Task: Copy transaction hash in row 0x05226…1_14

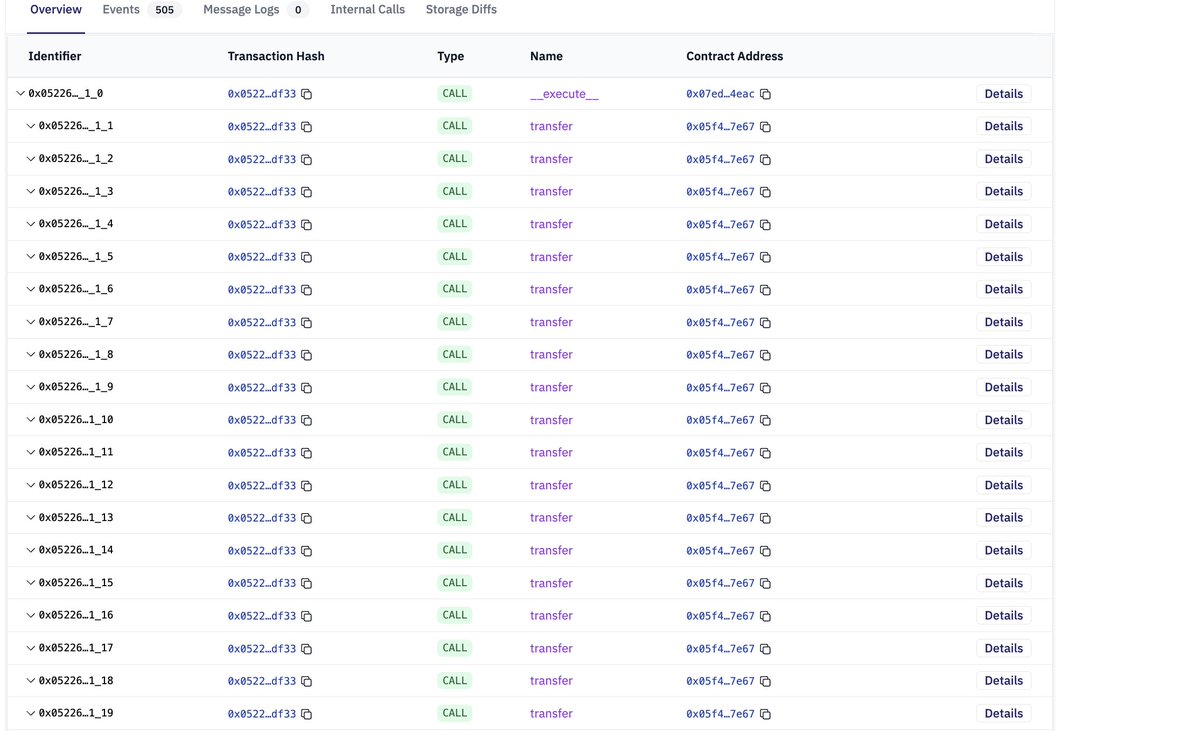Action: tap(307, 551)
